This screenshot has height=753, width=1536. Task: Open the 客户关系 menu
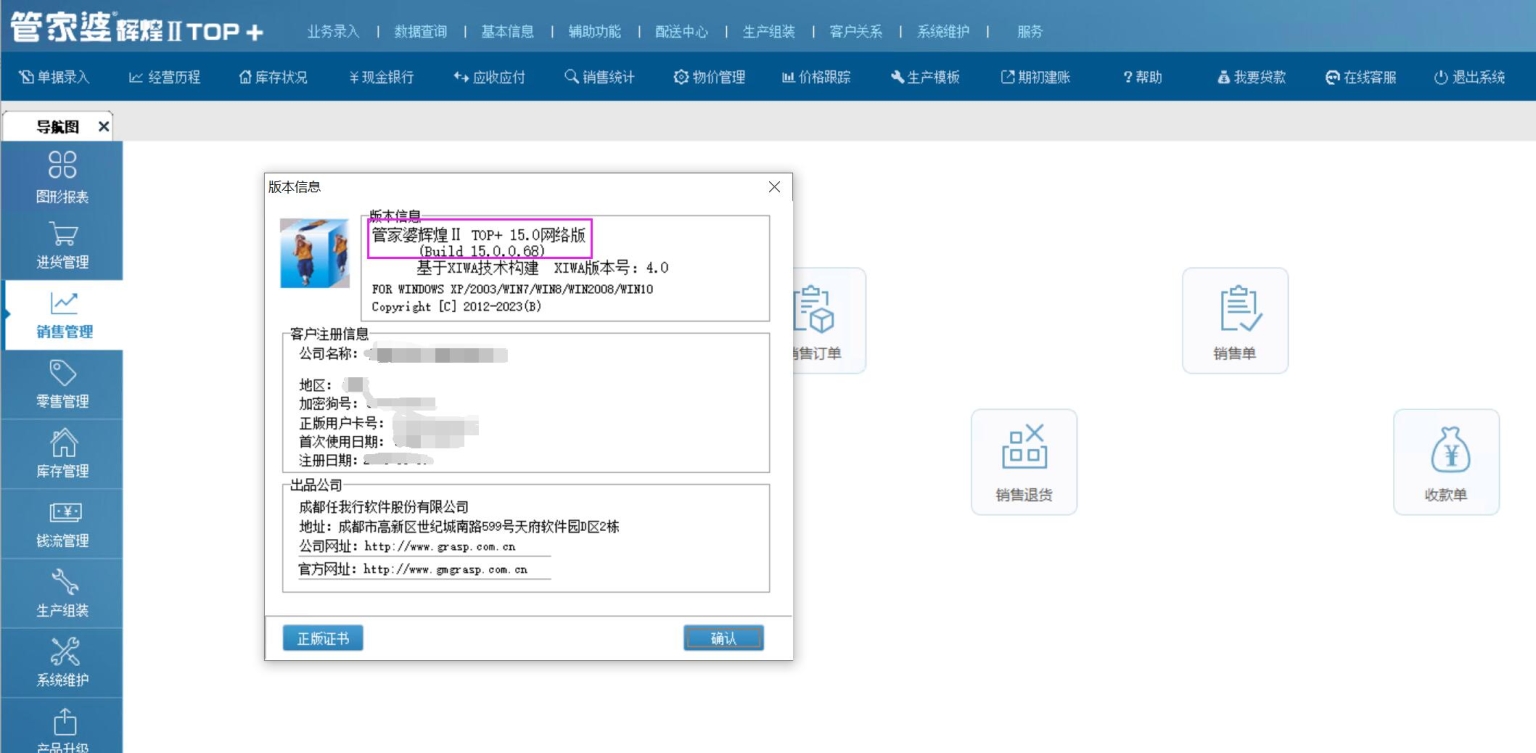[855, 31]
